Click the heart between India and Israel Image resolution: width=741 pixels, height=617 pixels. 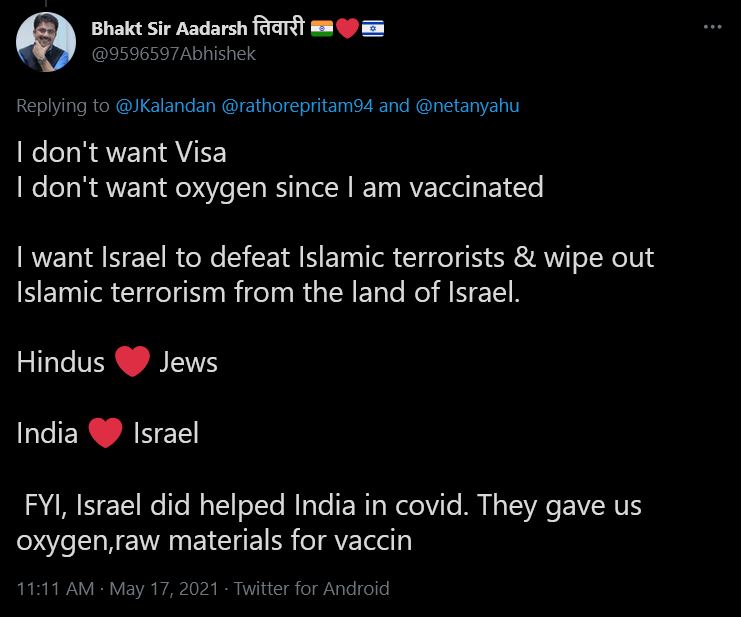click(x=105, y=433)
